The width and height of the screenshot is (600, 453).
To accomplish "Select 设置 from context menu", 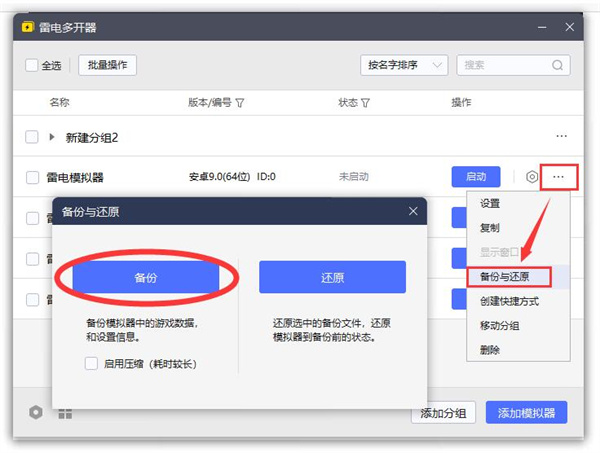I will coord(518,204).
